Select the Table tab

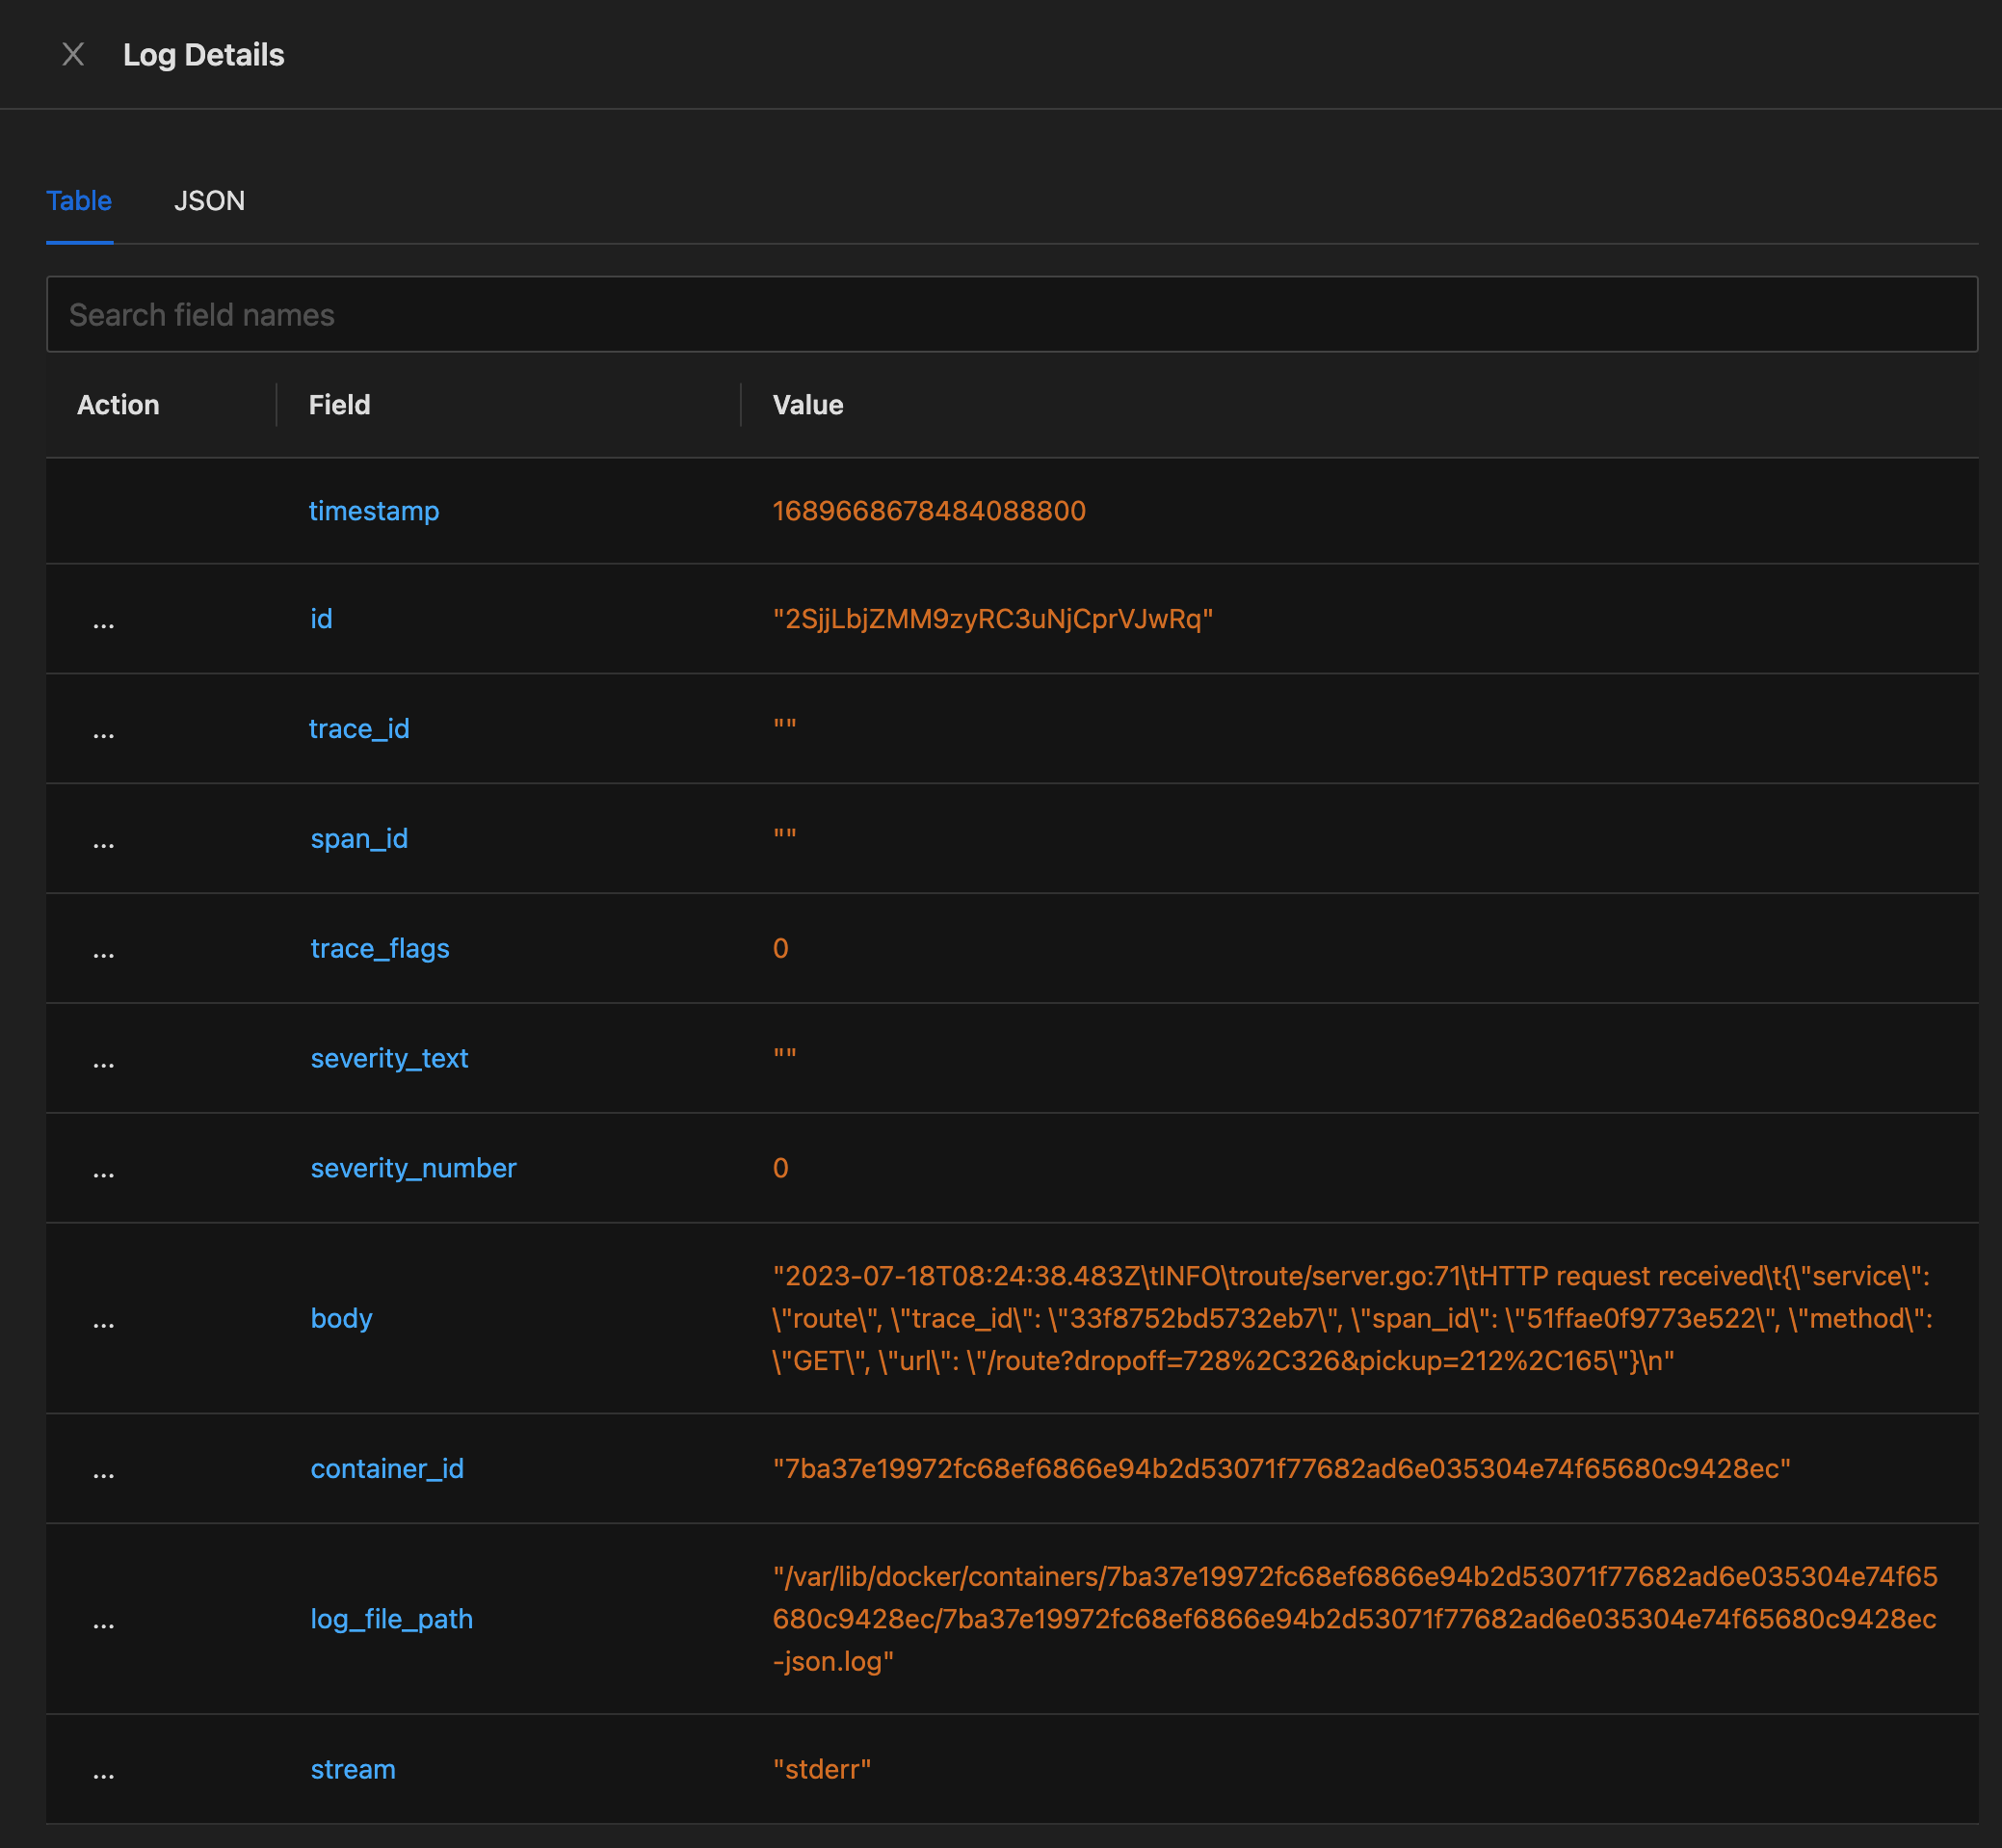(79, 201)
